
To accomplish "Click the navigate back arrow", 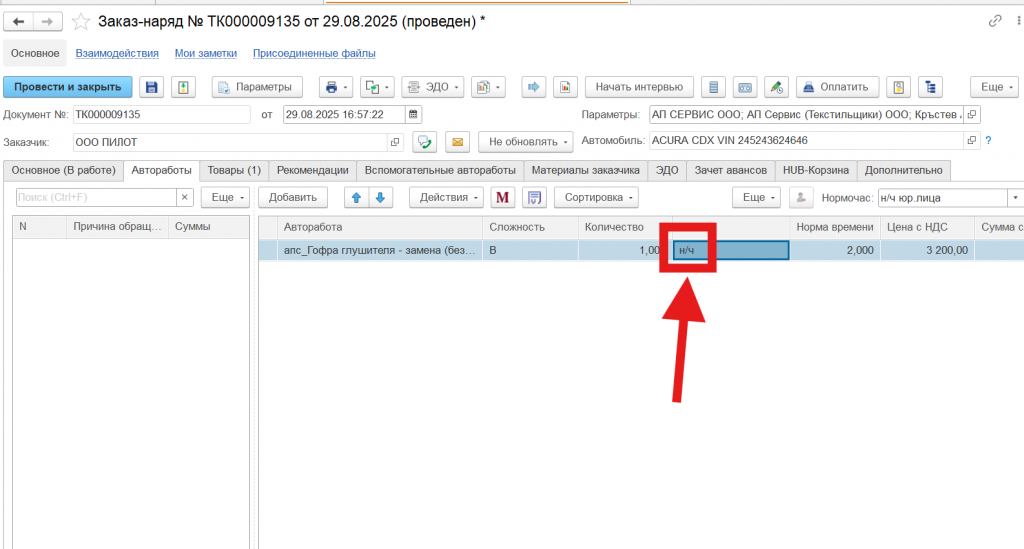I will (19, 21).
